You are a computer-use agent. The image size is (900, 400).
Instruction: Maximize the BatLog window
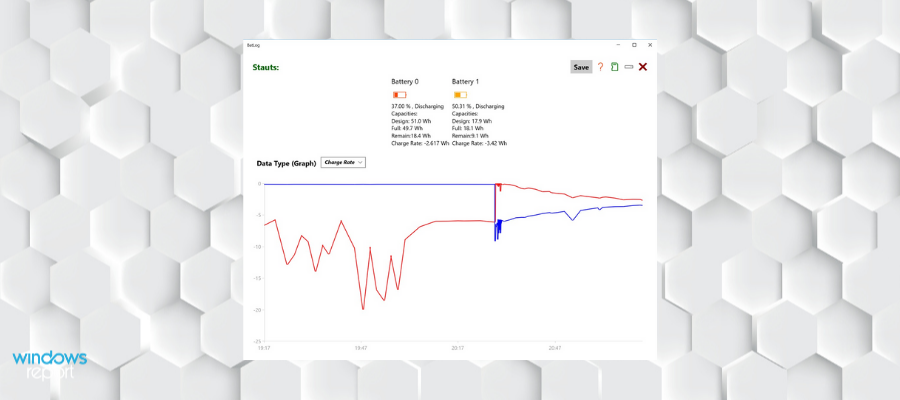(634, 45)
